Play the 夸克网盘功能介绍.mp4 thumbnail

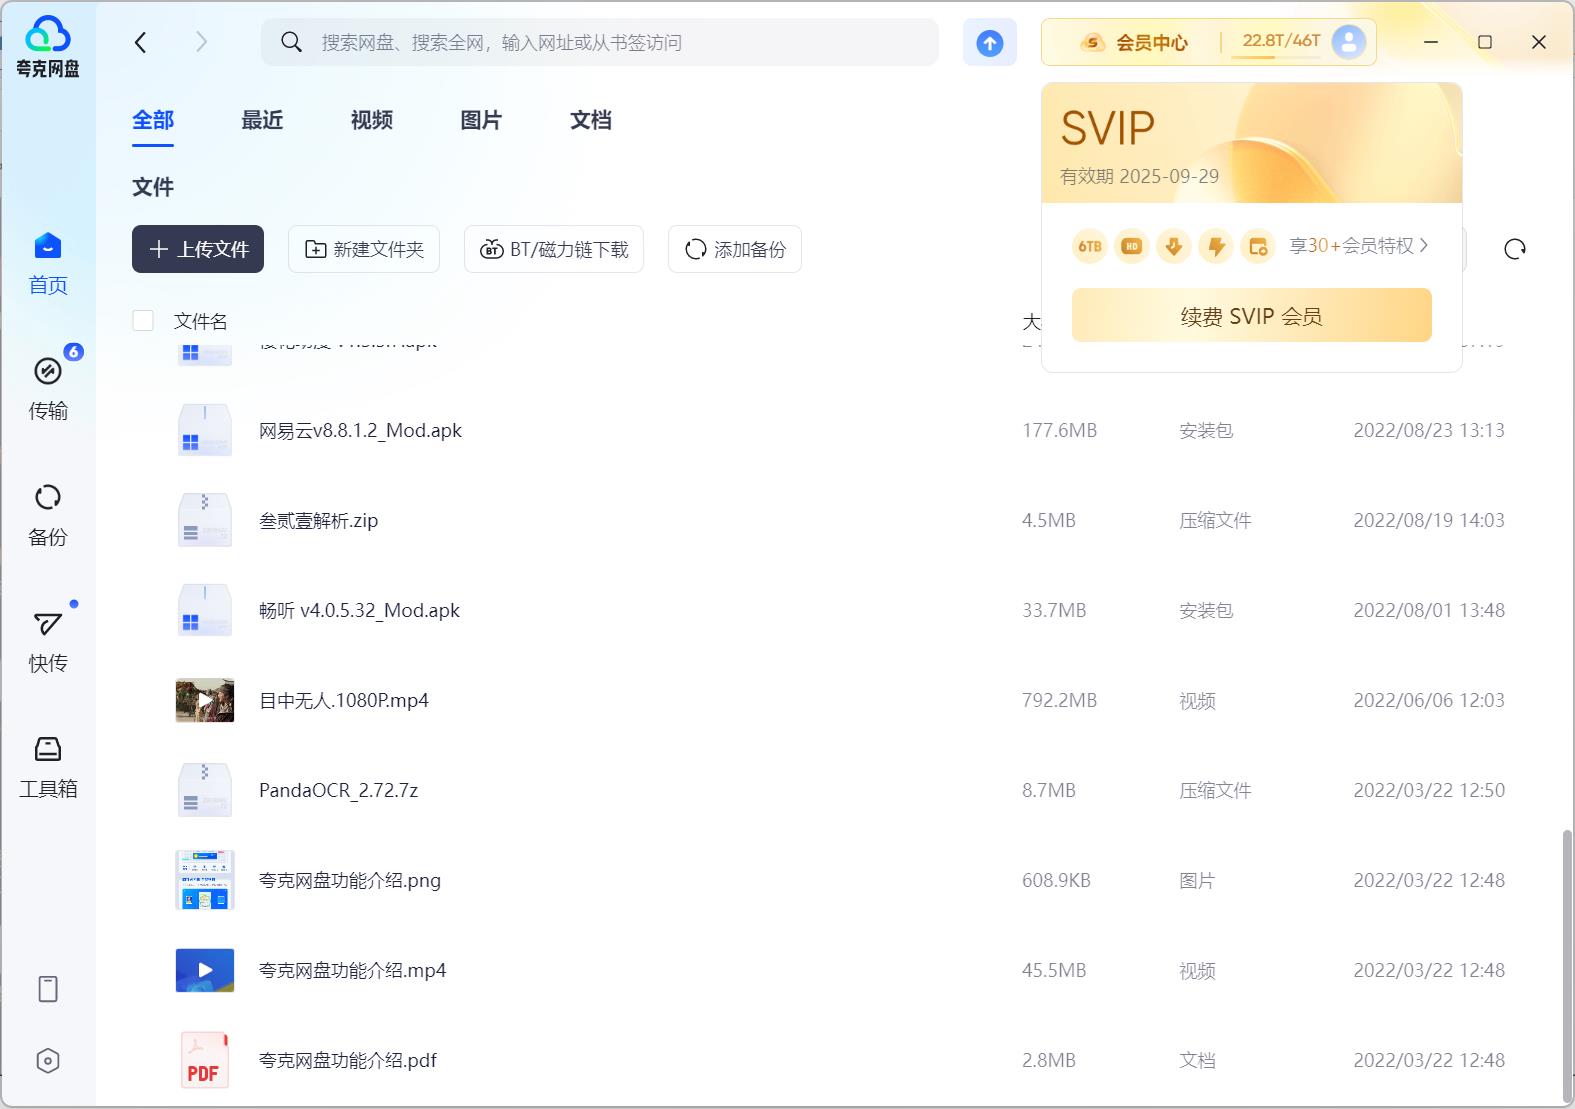pos(205,970)
